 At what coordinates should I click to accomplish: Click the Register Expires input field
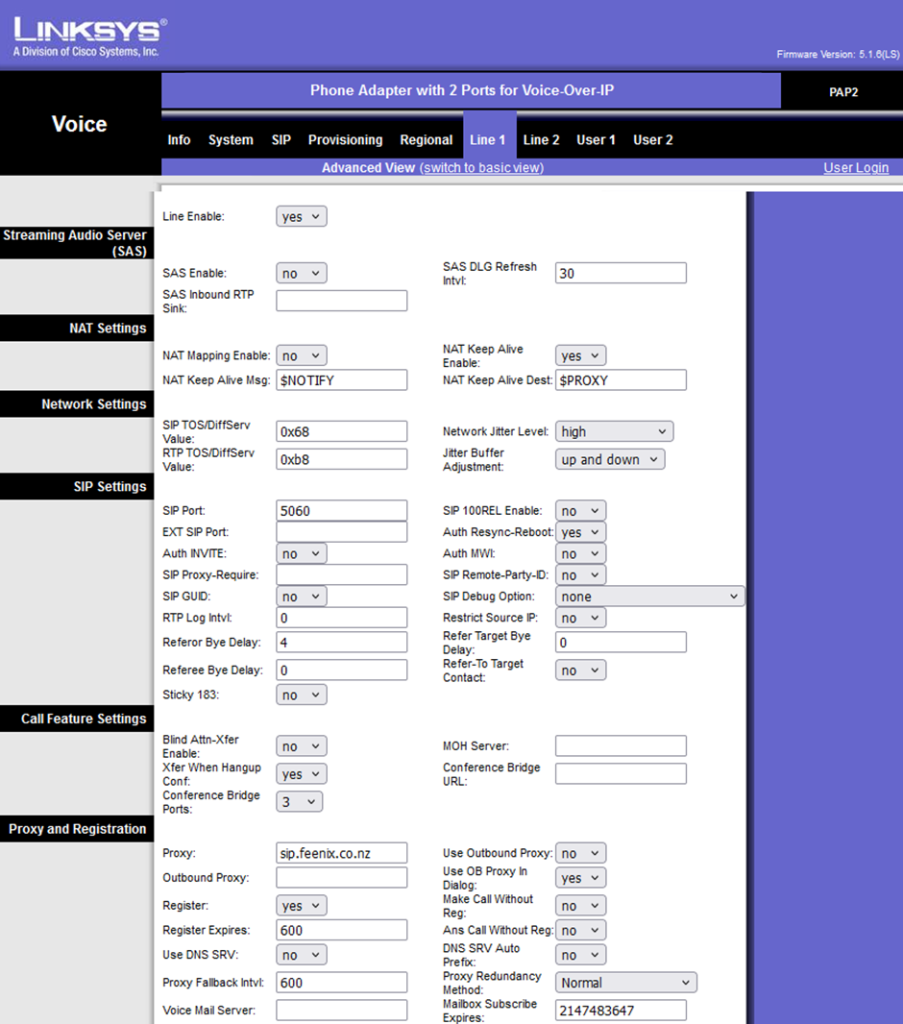click(x=341, y=930)
